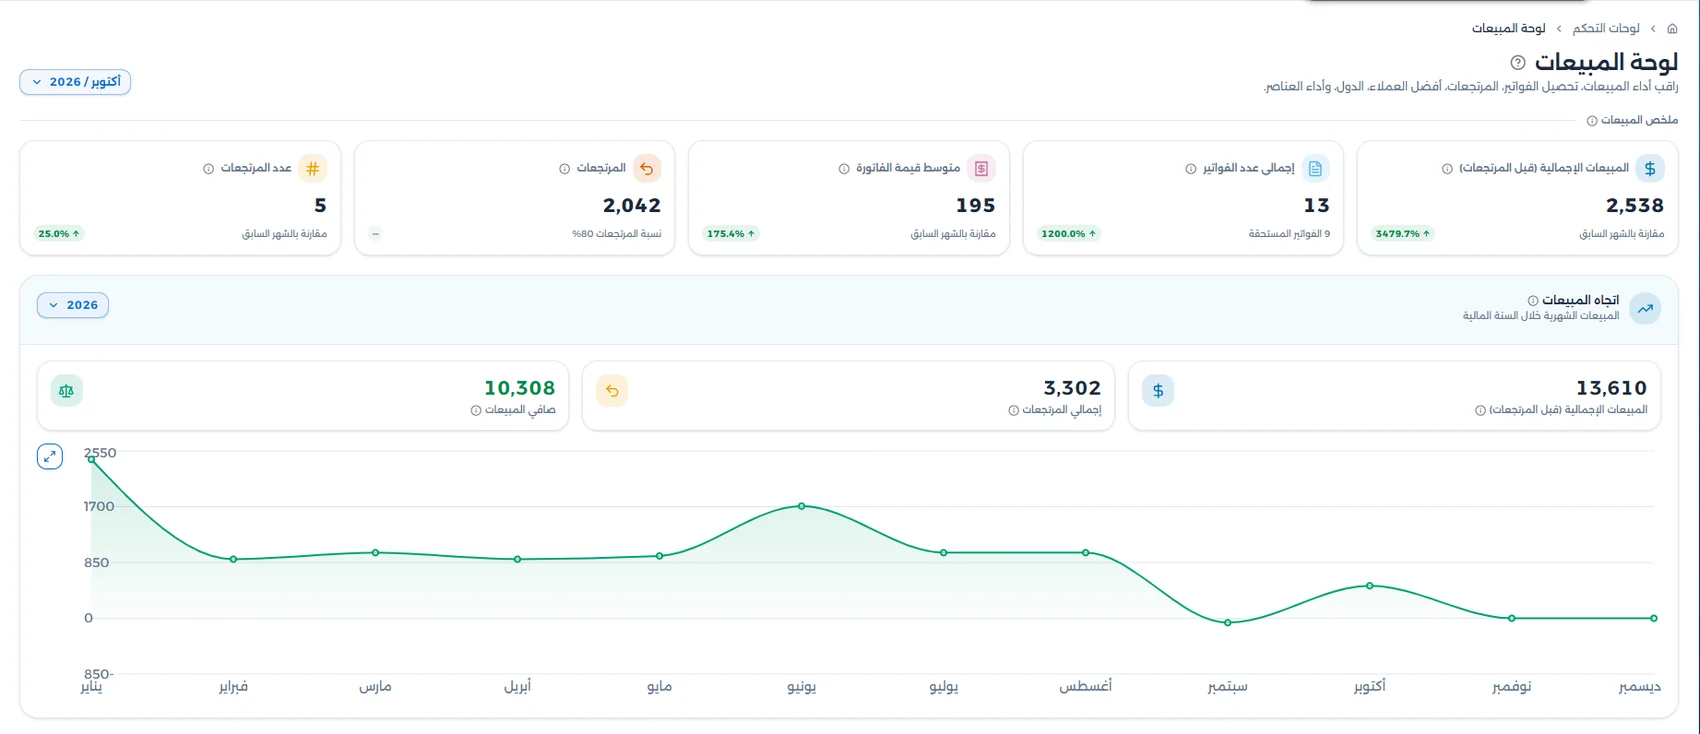The width and height of the screenshot is (1700, 734).
Task: Click the 175.4% growth badge
Action: coord(731,234)
